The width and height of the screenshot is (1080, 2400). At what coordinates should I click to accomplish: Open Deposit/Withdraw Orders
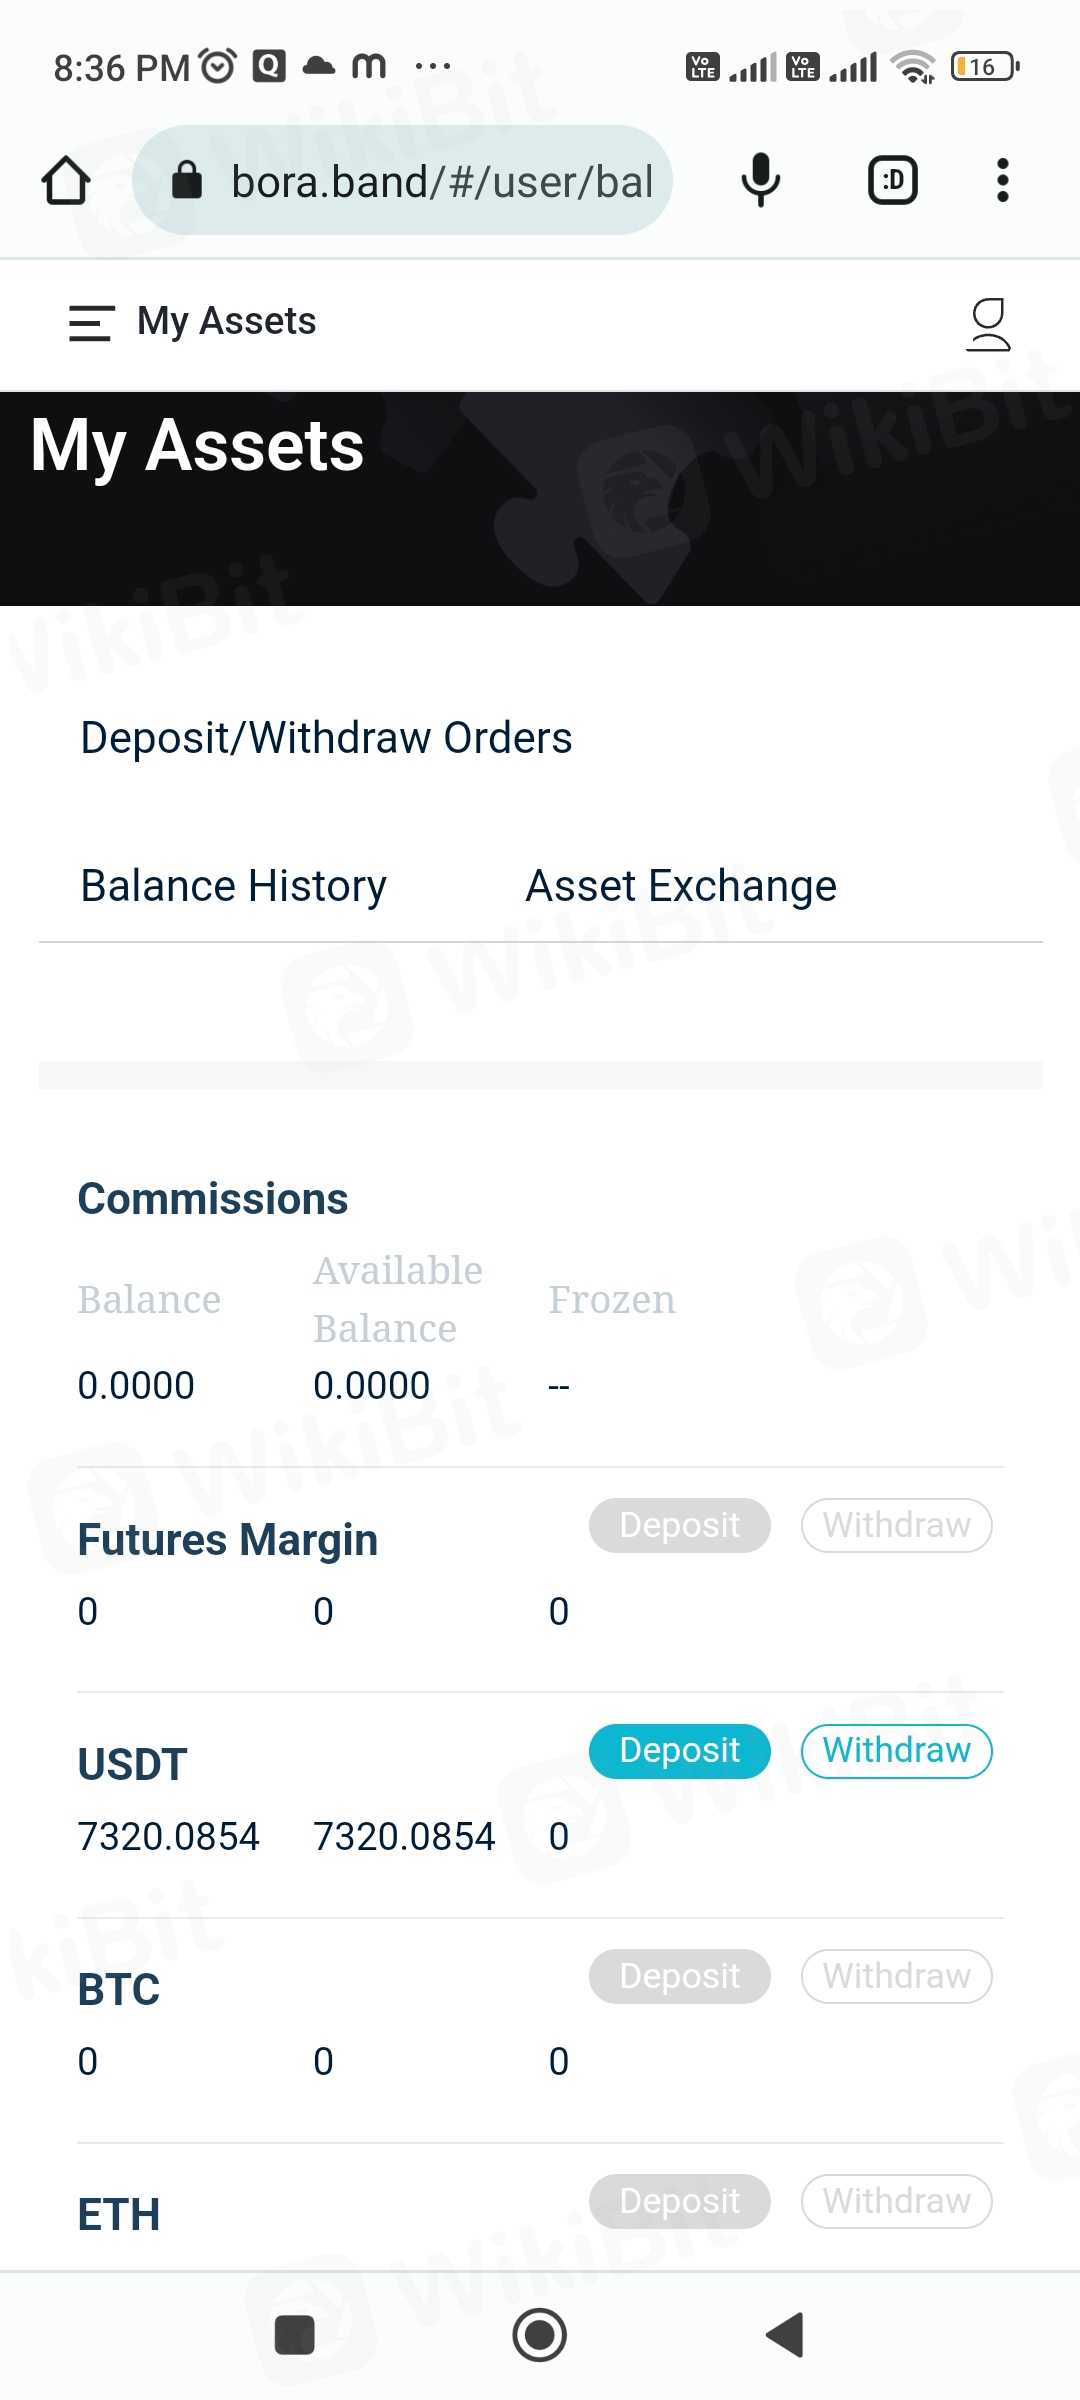326,738
